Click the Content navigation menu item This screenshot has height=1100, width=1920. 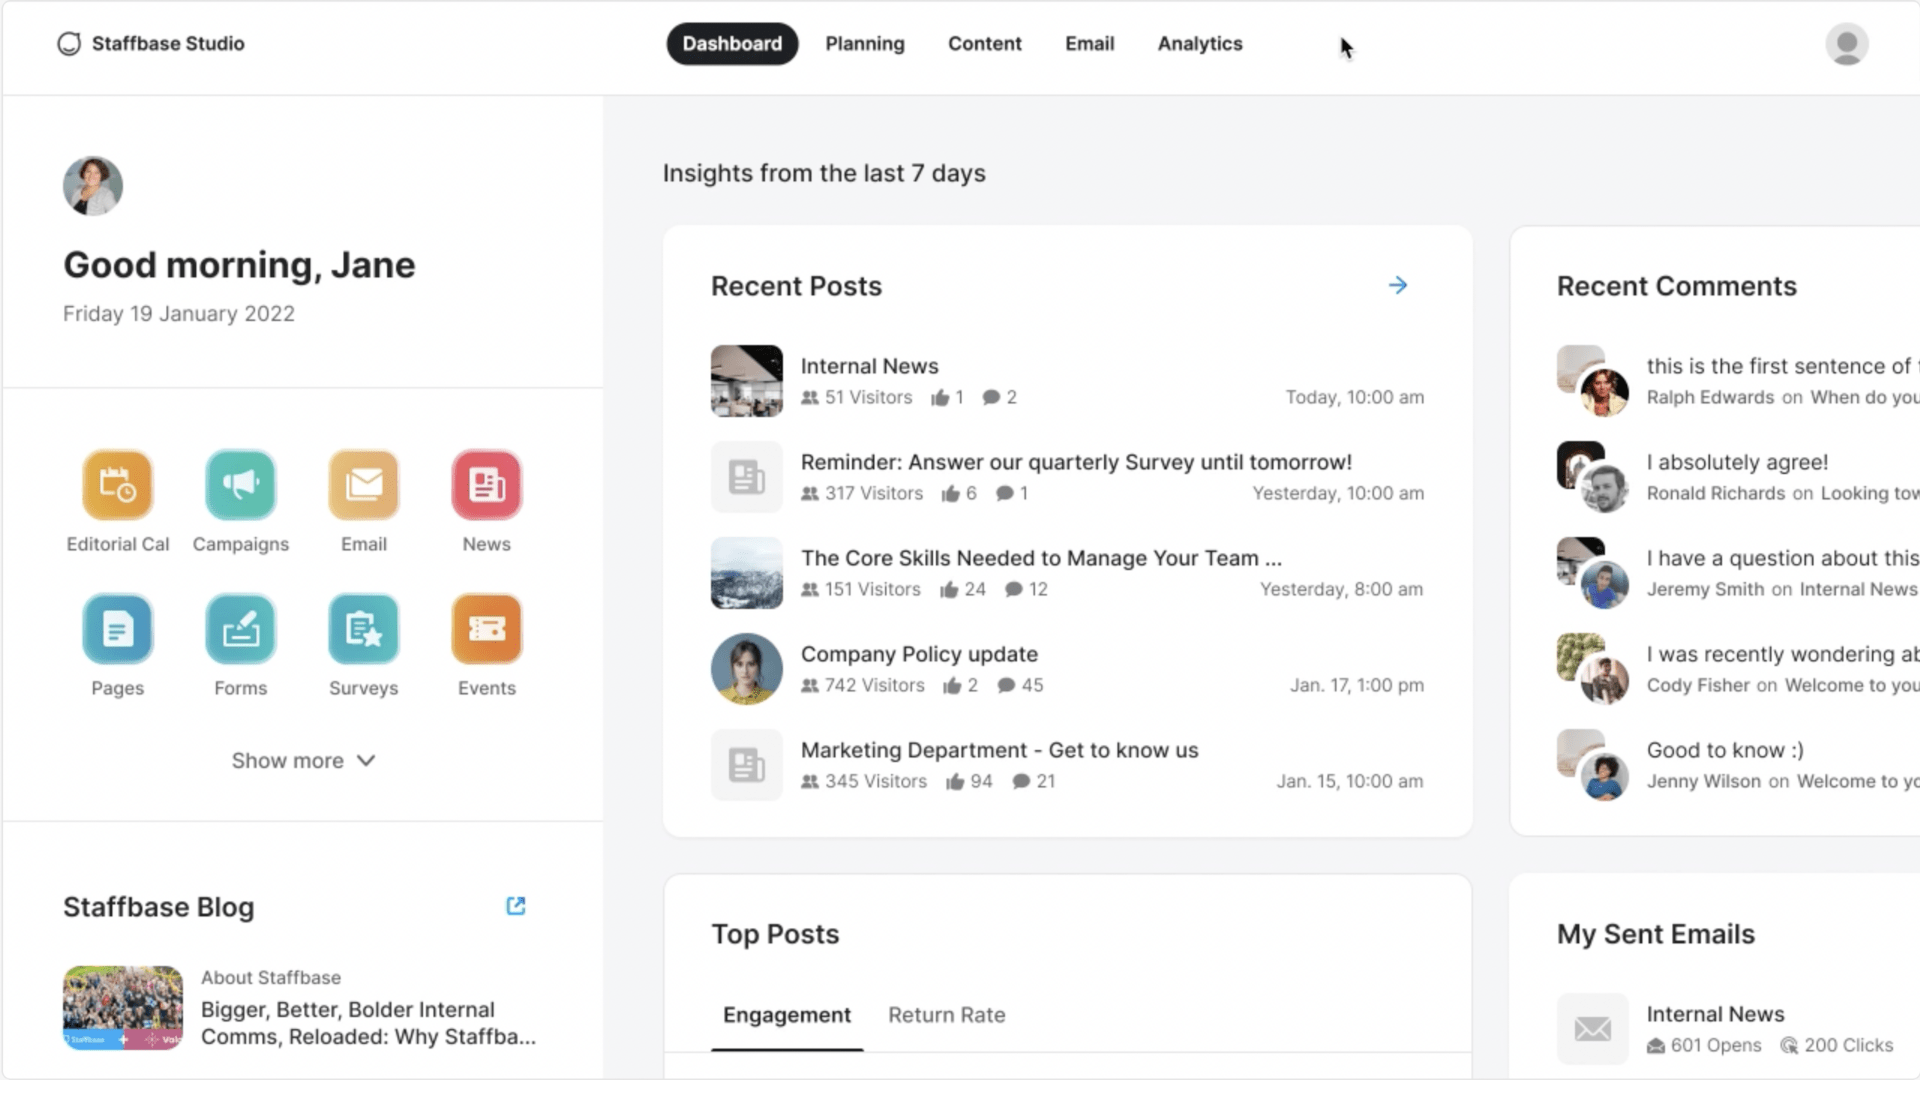pos(985,44)
